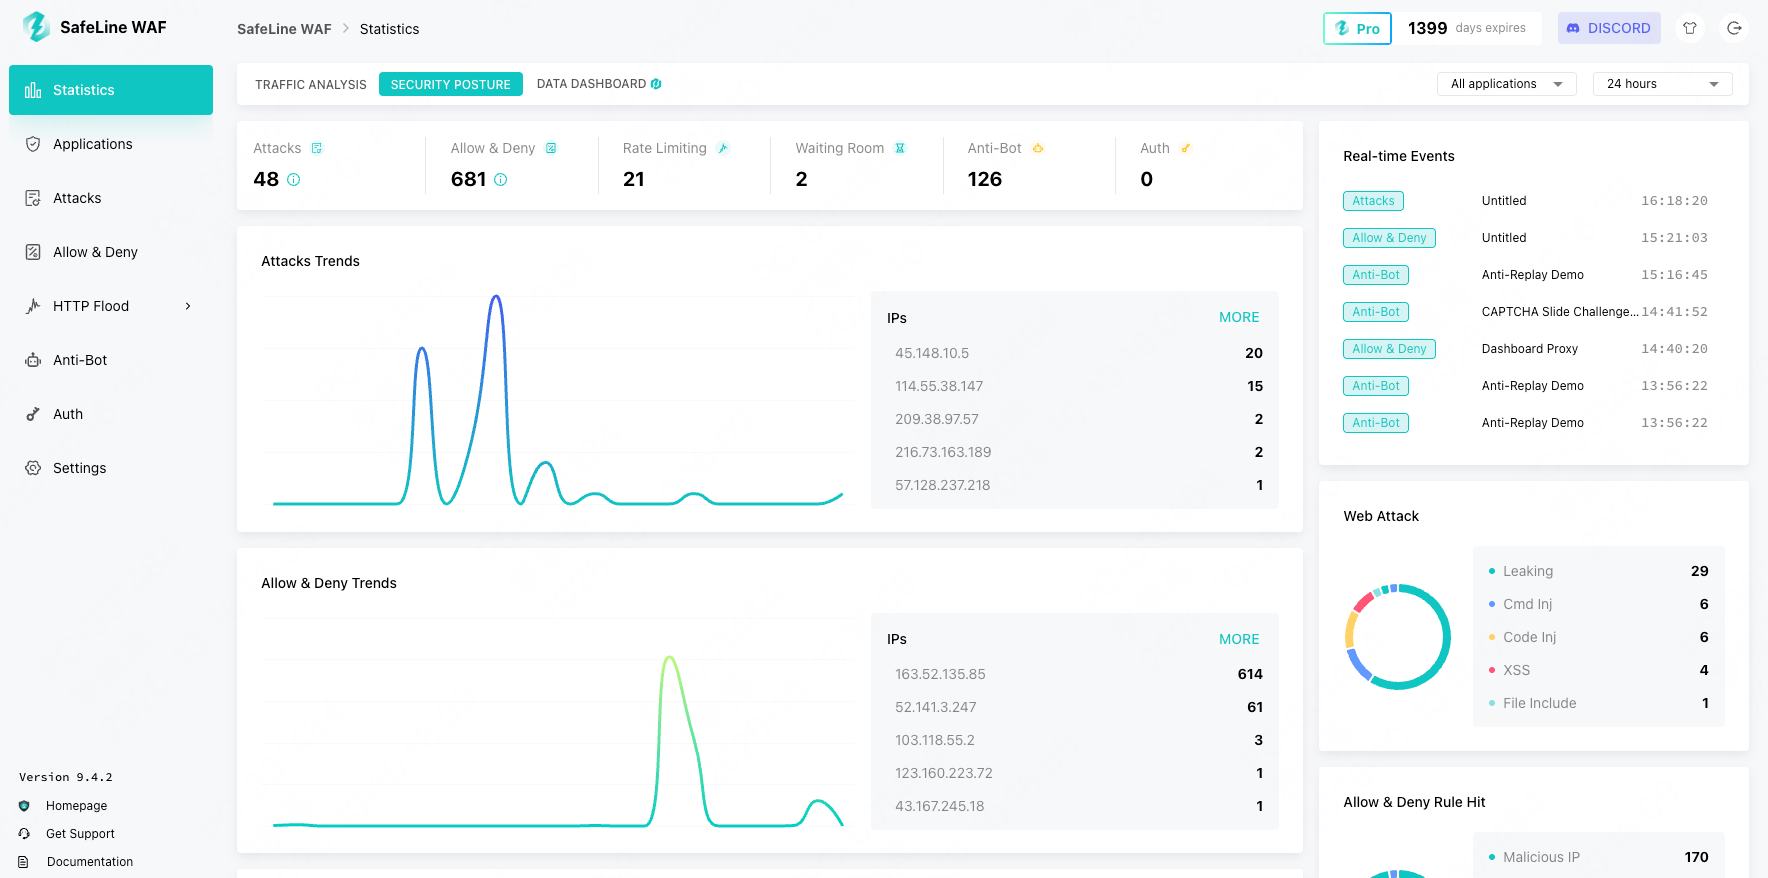Switch to Traffic Analysis tab
Screen dimensions: 1768x878
pyautogui.click(x=311, y=85)
